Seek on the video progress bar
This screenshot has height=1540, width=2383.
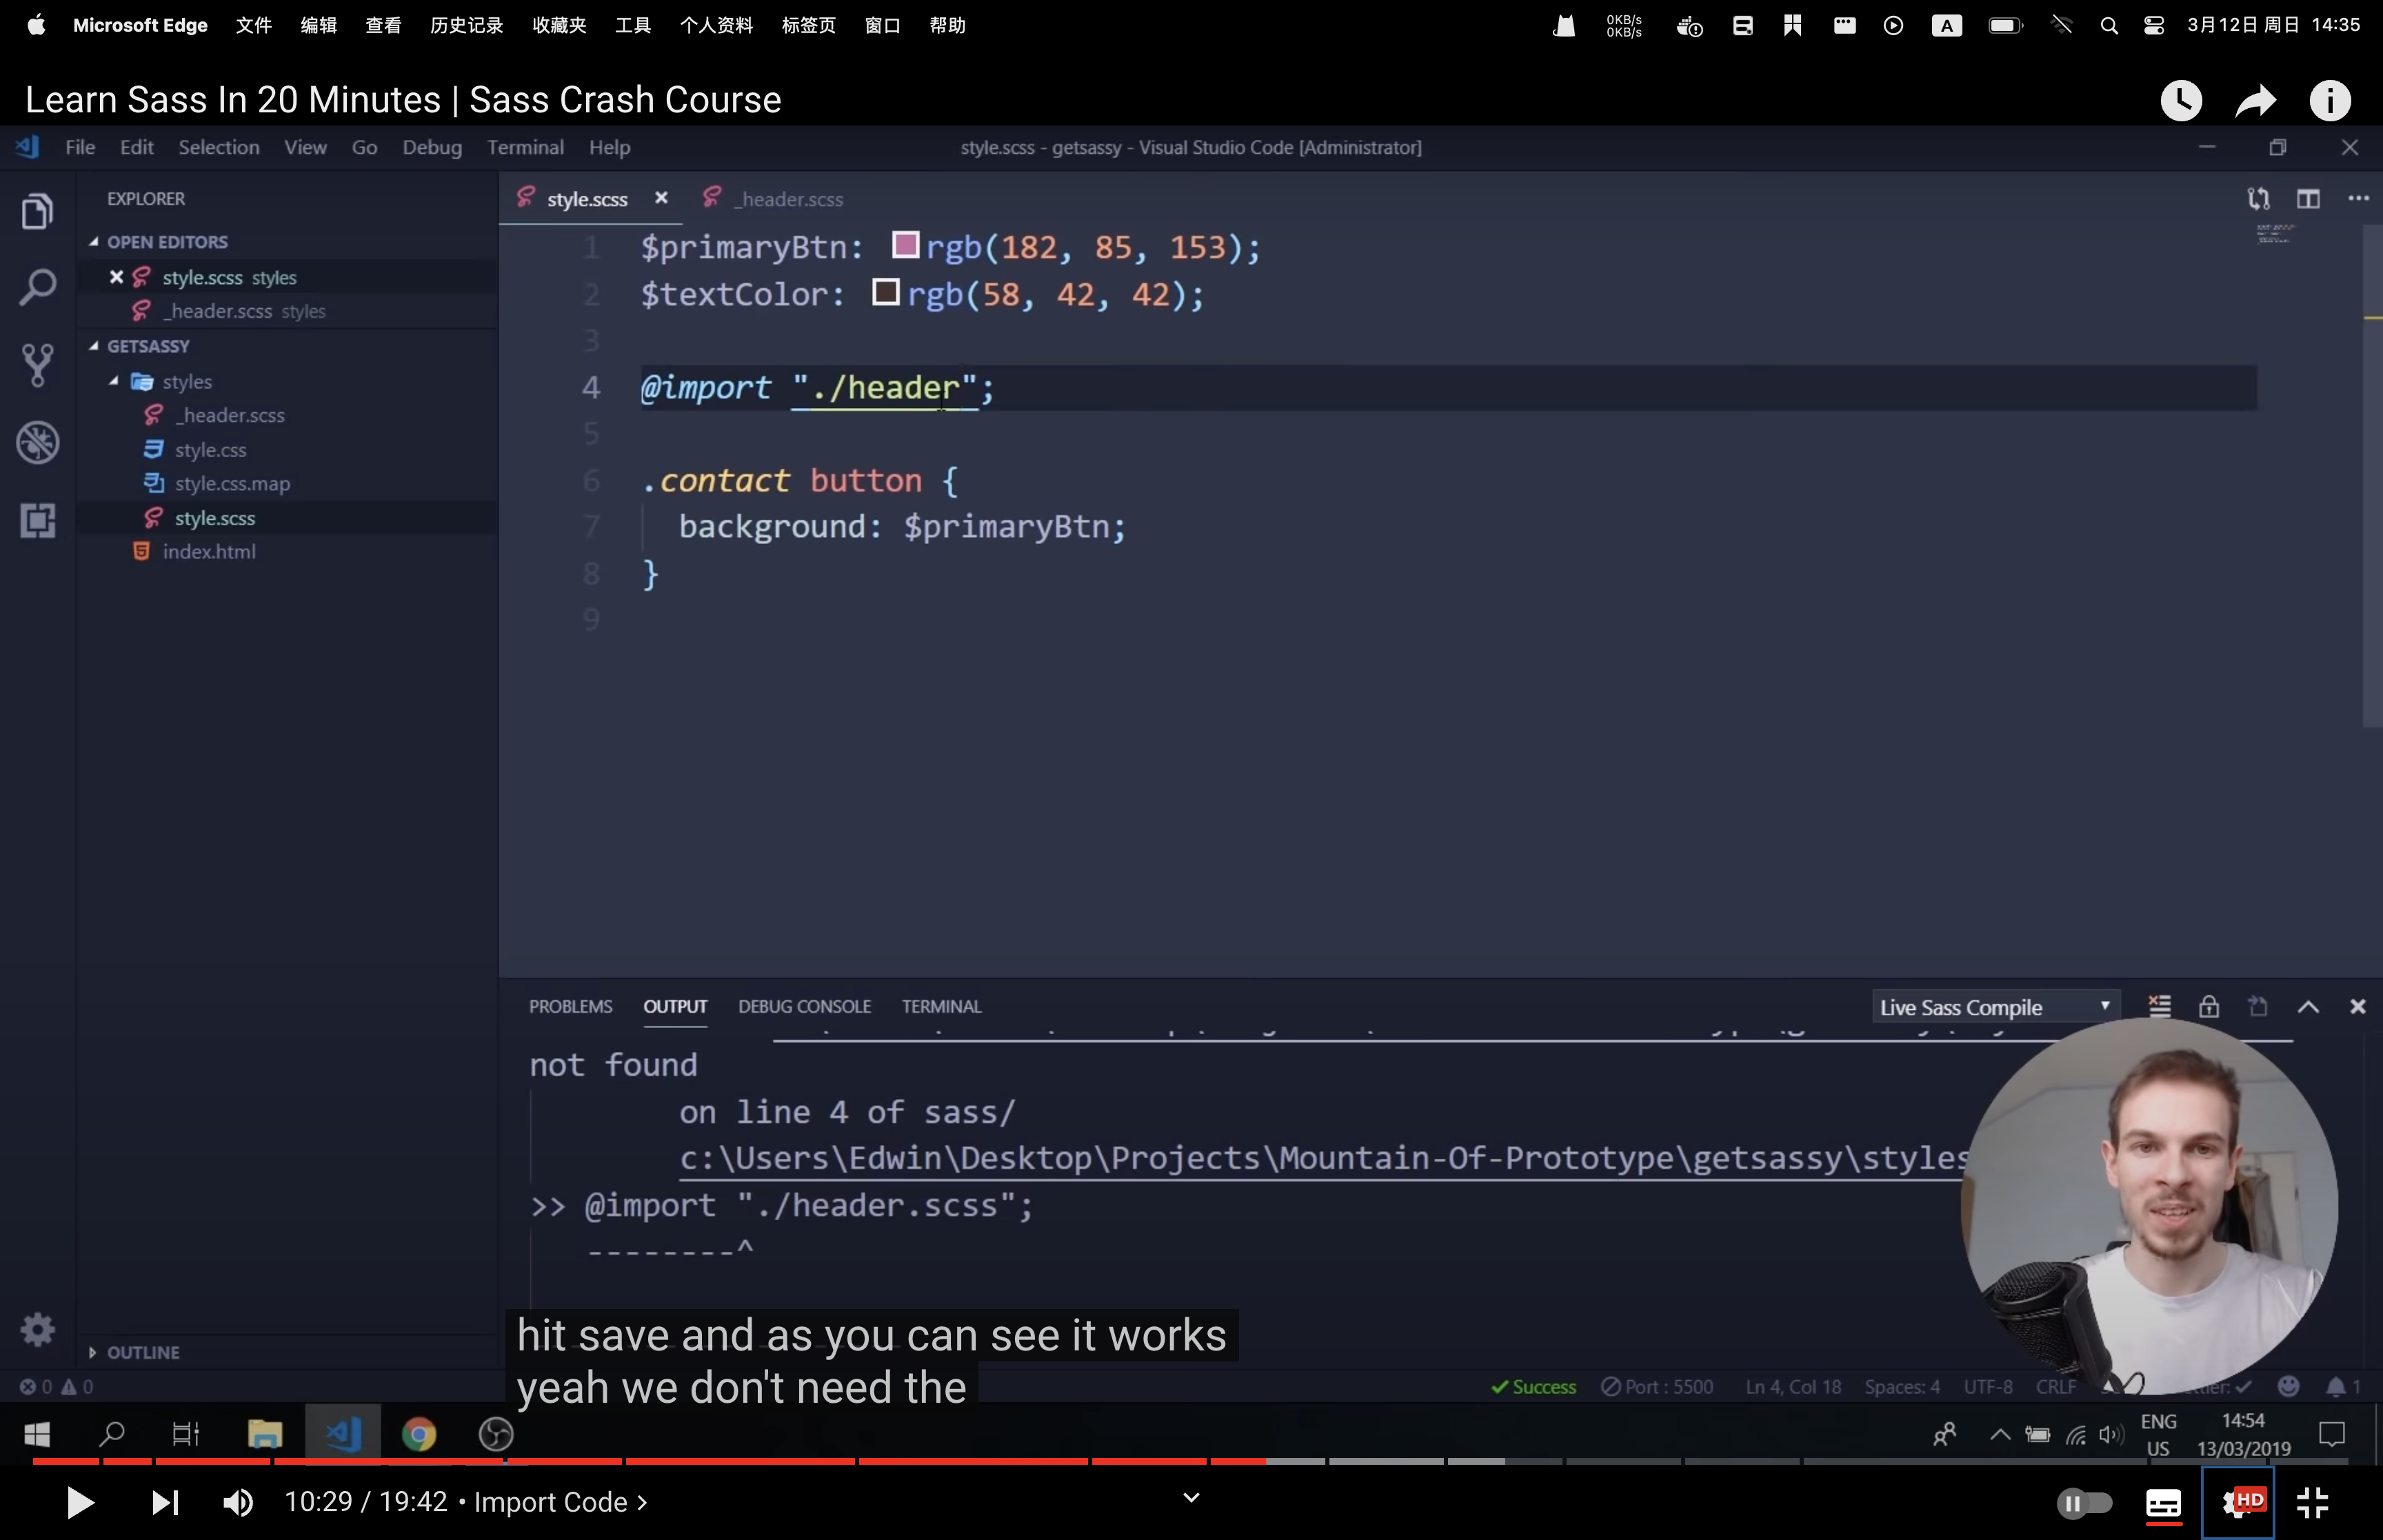pos(1191,1461)
